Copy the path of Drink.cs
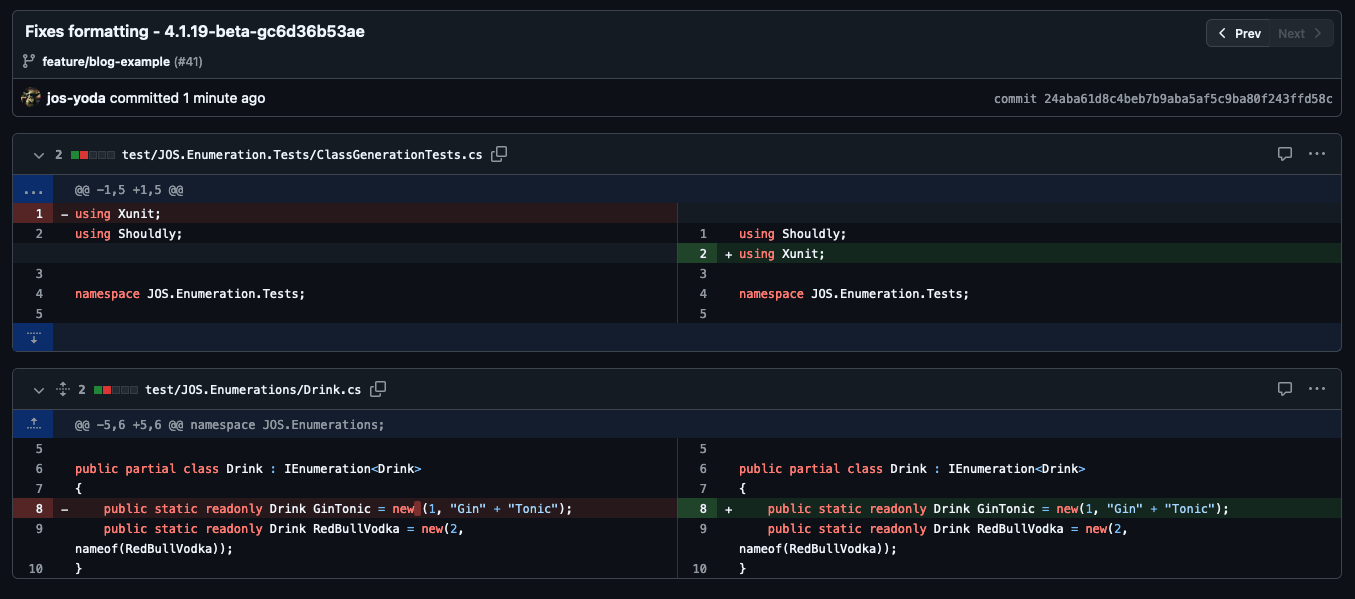The height and width of the screenshot is (599, 1355). point(377,389)
